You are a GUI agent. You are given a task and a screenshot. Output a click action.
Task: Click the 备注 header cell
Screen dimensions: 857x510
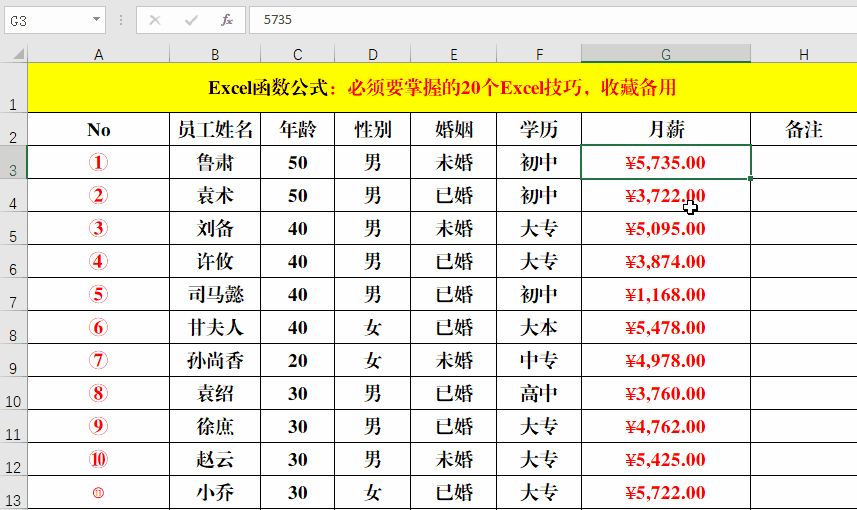[x=803, y=130]
